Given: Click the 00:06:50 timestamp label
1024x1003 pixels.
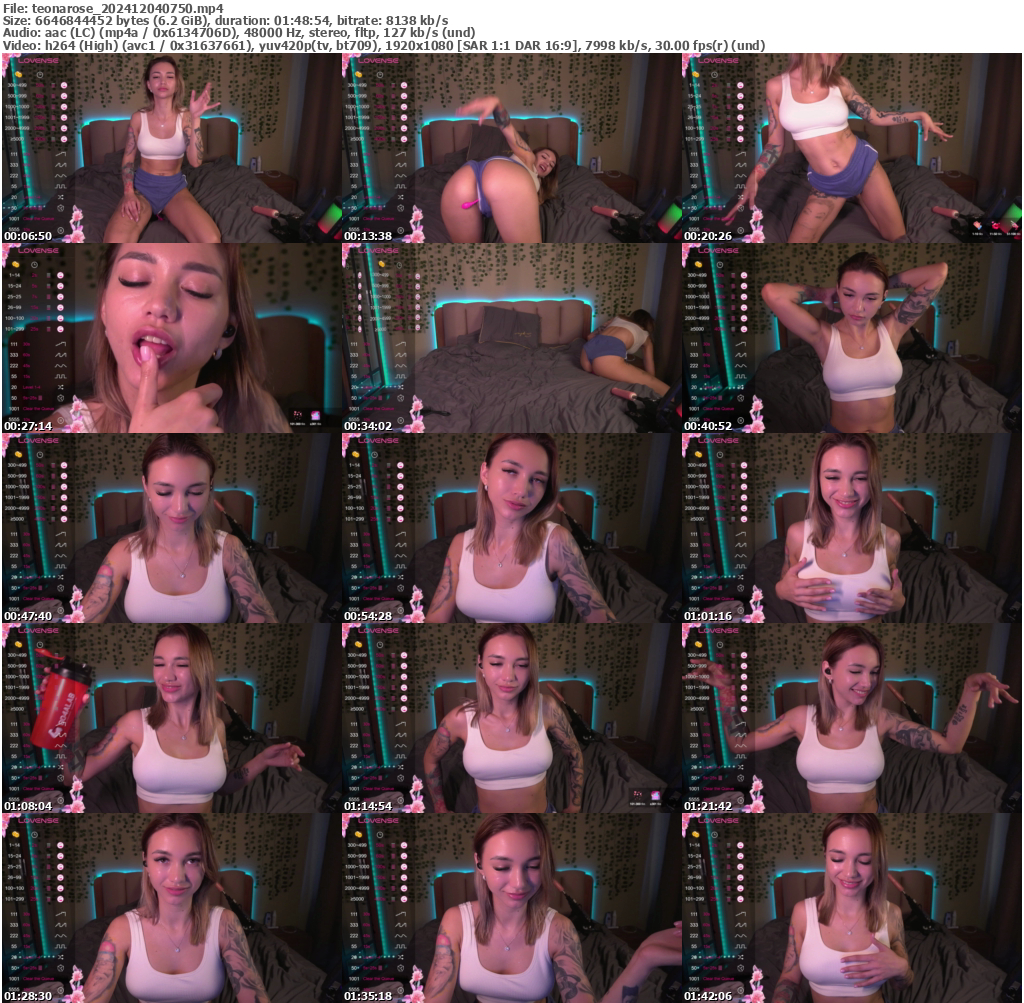Looking at the screenshot, I should (x=28, y=235).
